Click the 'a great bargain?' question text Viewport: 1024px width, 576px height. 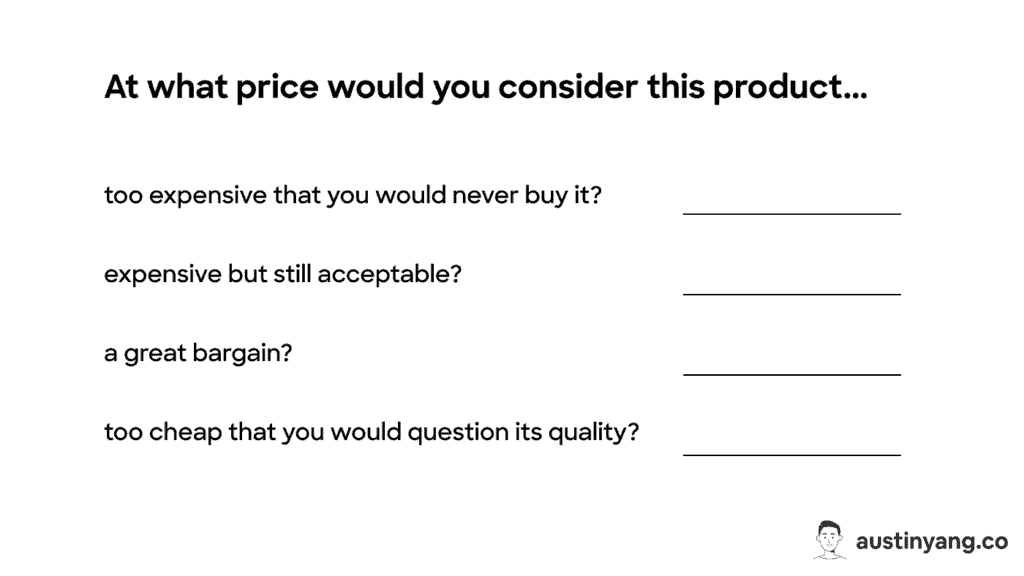(198, 353)
